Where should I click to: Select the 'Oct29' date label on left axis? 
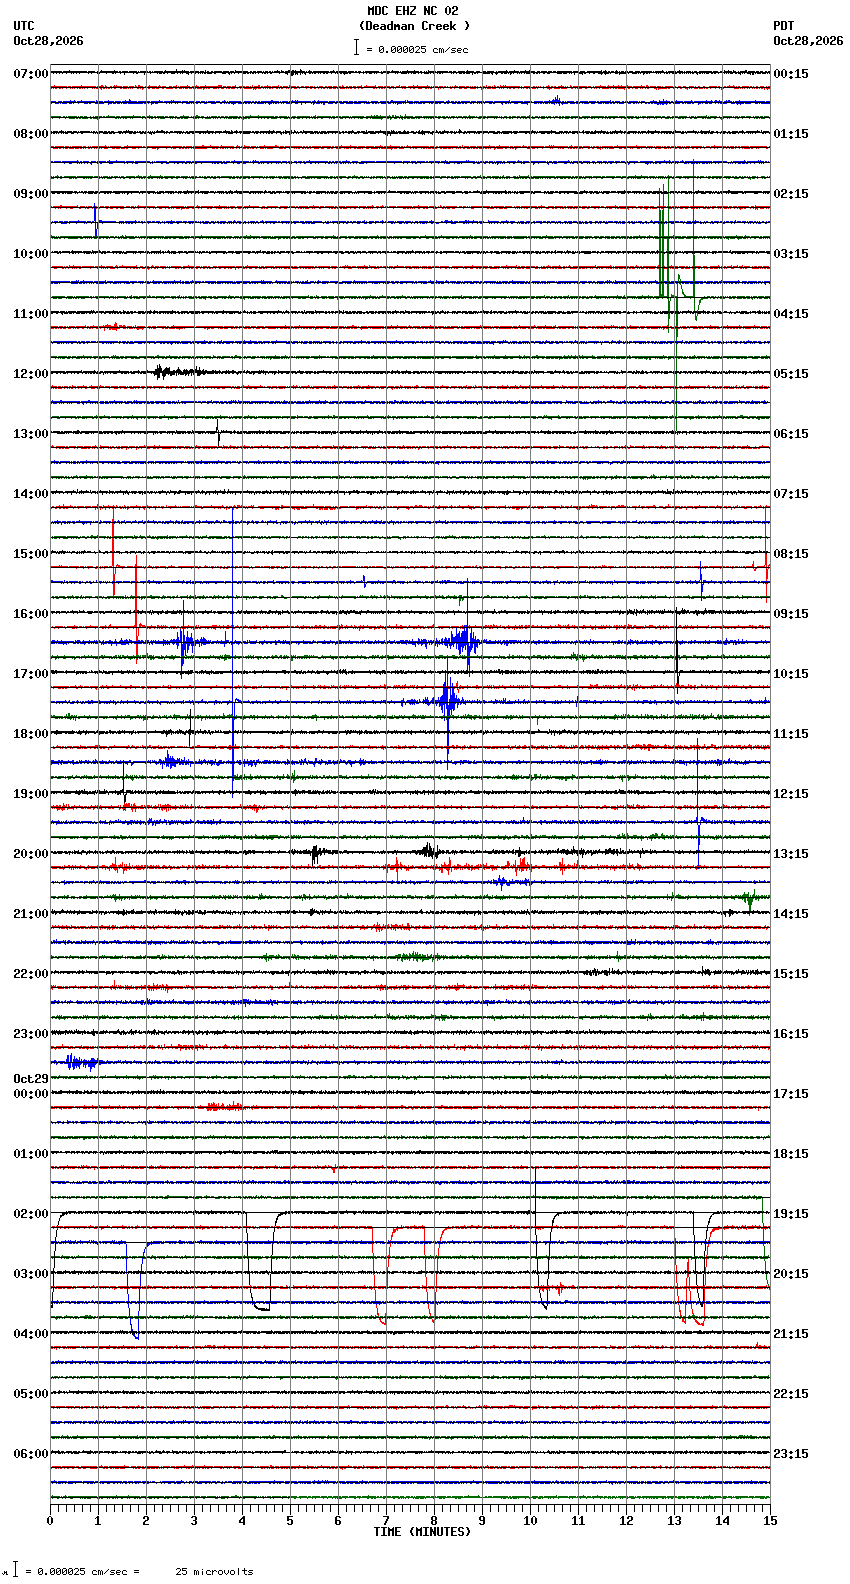coord(31,1079)
